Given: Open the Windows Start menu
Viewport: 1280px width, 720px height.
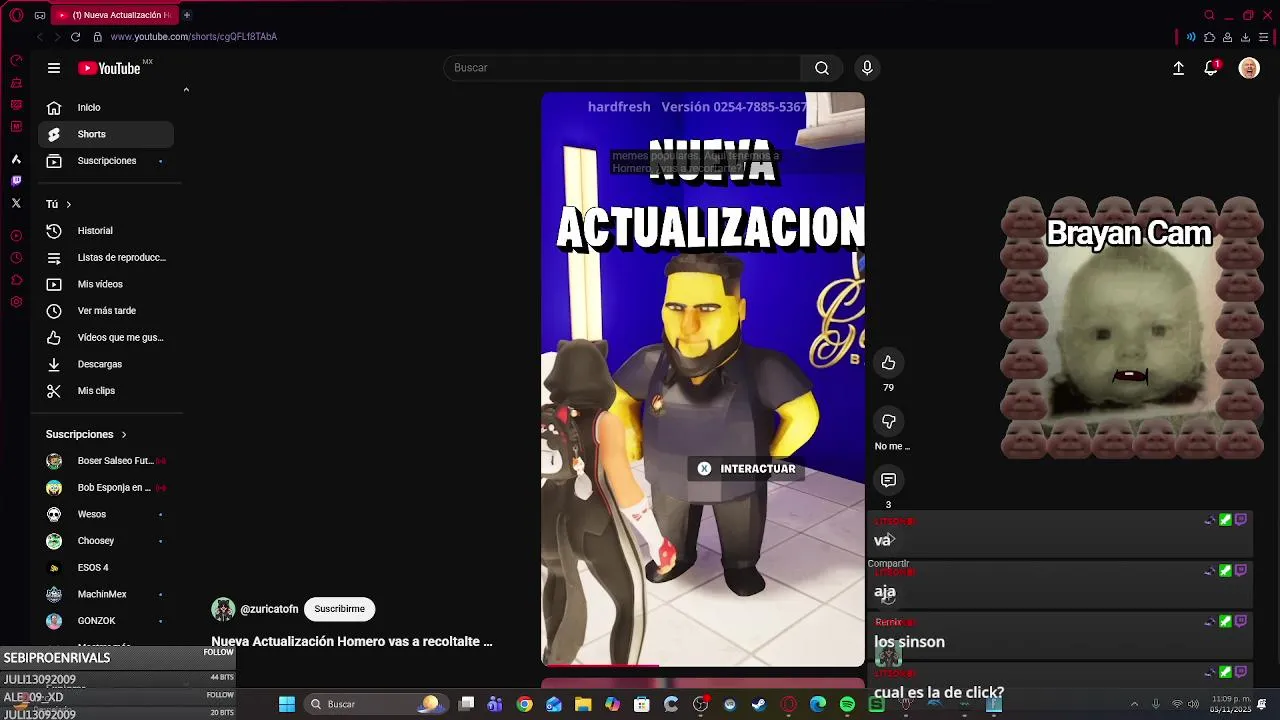Looking at the screenshot, I should coord(287,704).
